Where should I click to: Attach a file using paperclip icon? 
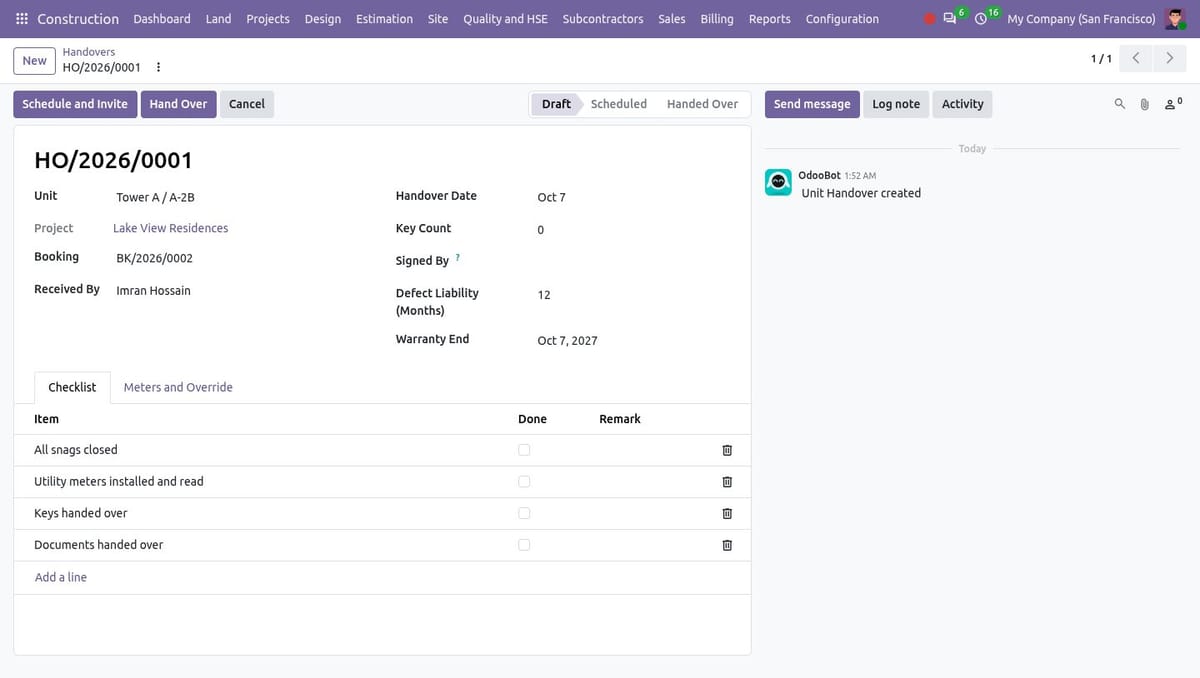[x=1145, y=104]
